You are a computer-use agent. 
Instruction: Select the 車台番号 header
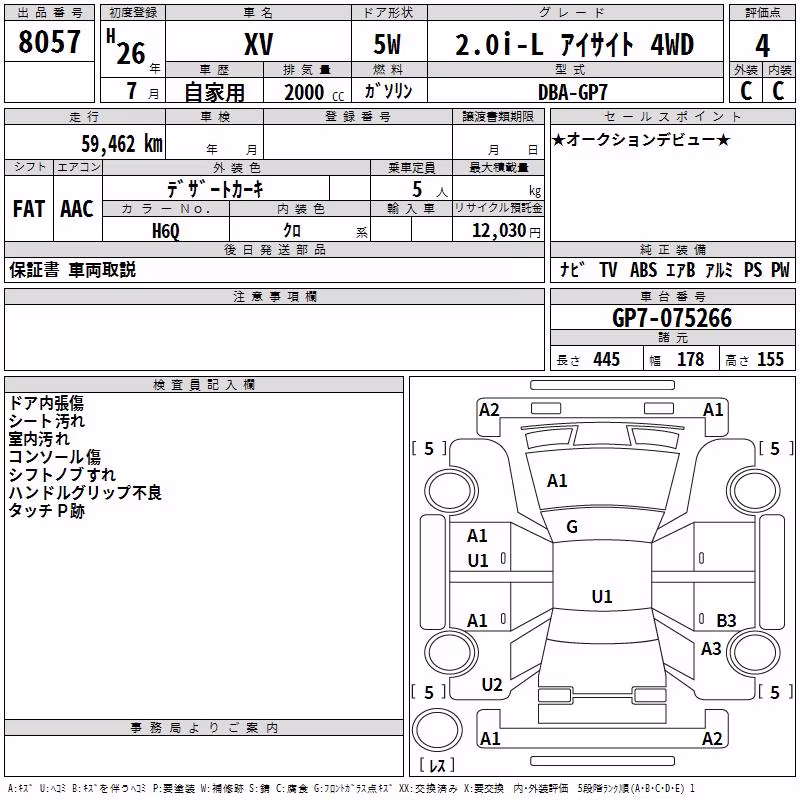pyautogui.click(x=673, y=296)
